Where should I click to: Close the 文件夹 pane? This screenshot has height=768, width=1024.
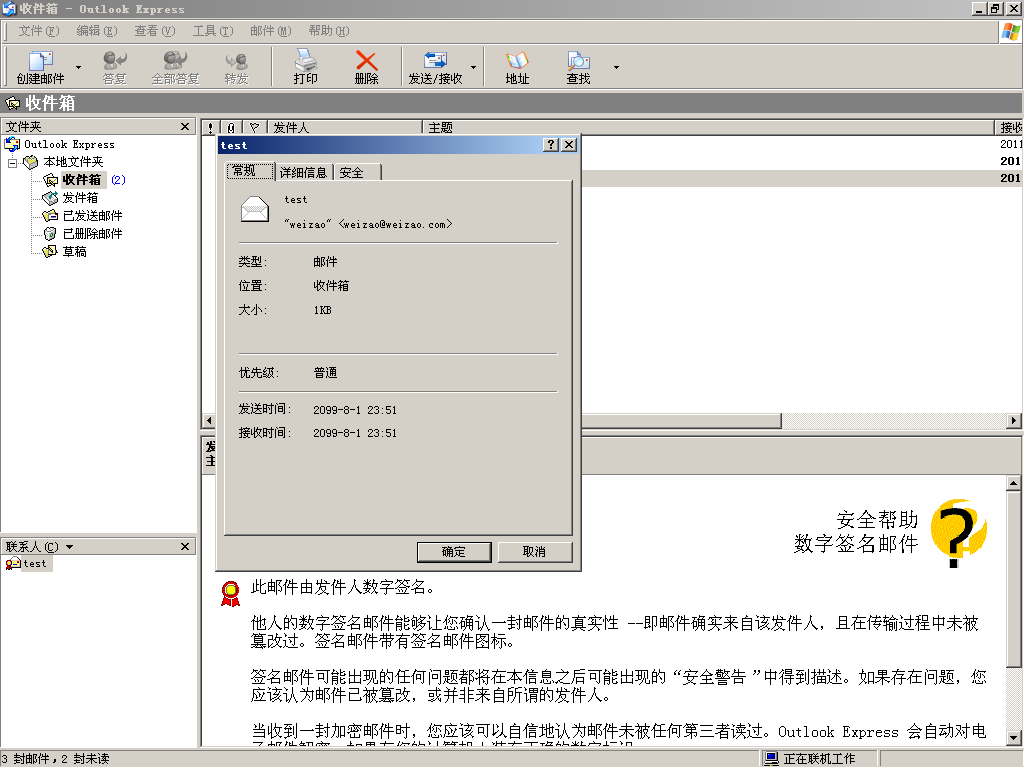(x=185, y=127)
